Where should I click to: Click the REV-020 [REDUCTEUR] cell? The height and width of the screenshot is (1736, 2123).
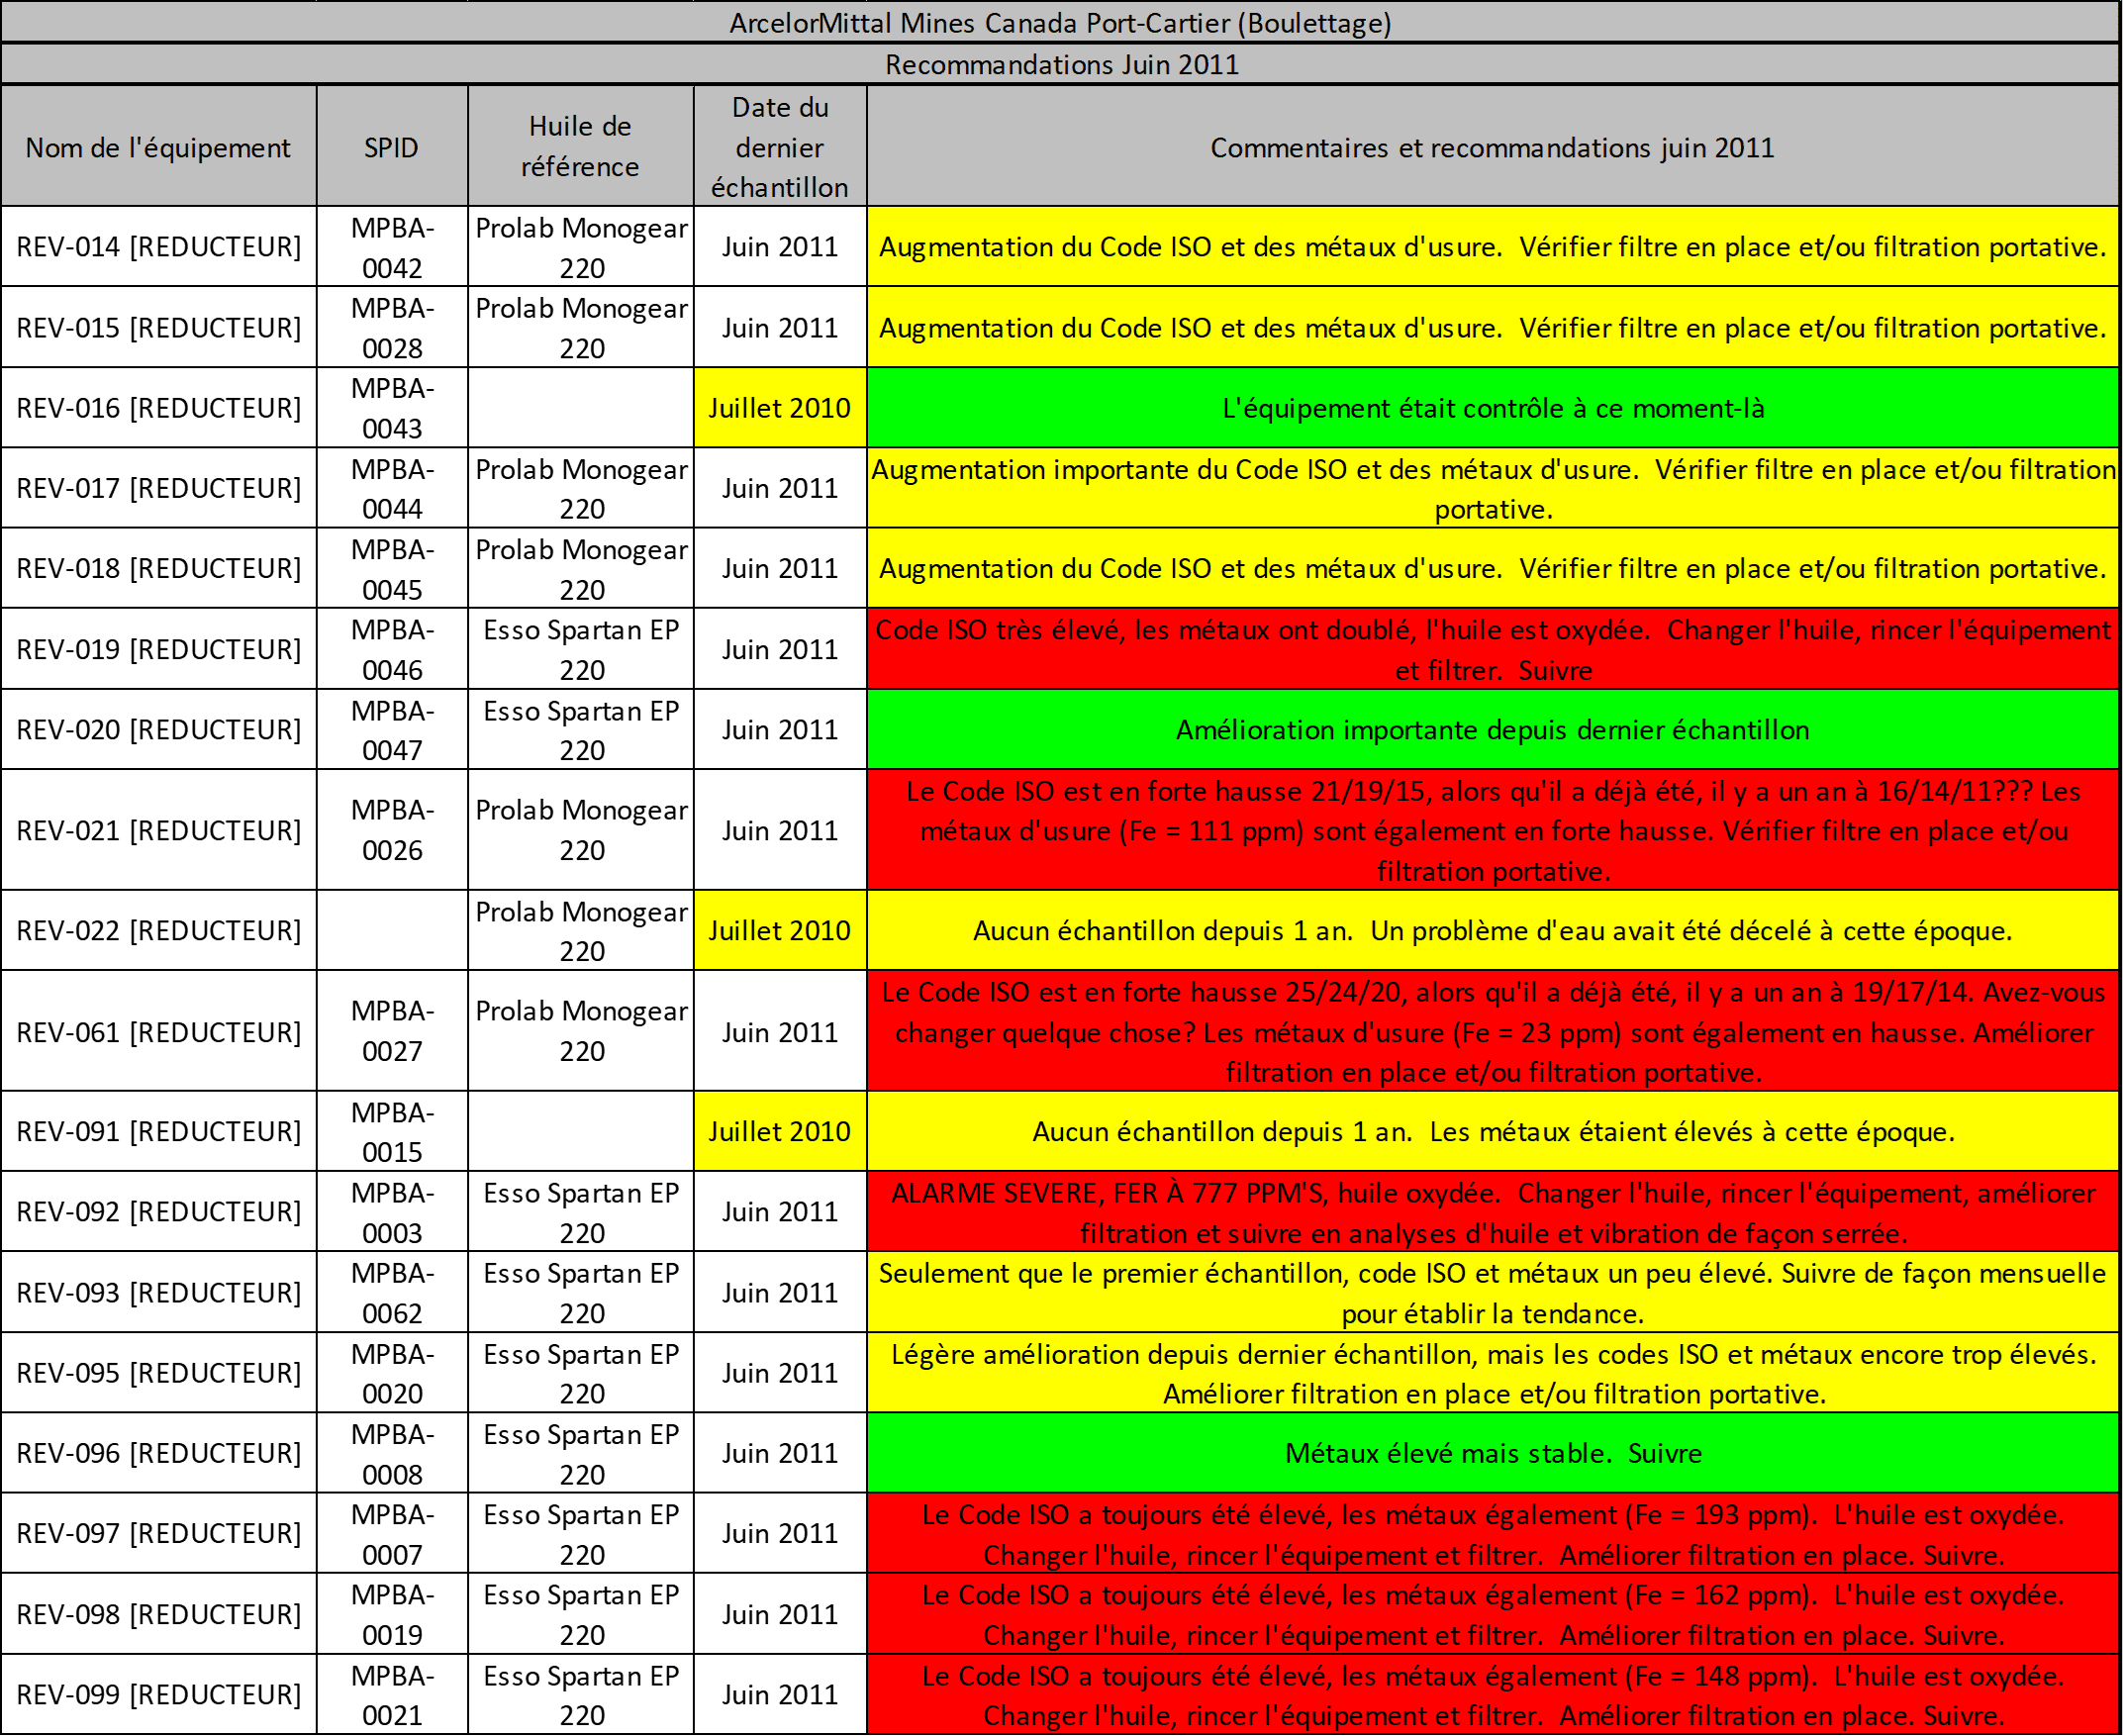159,729
